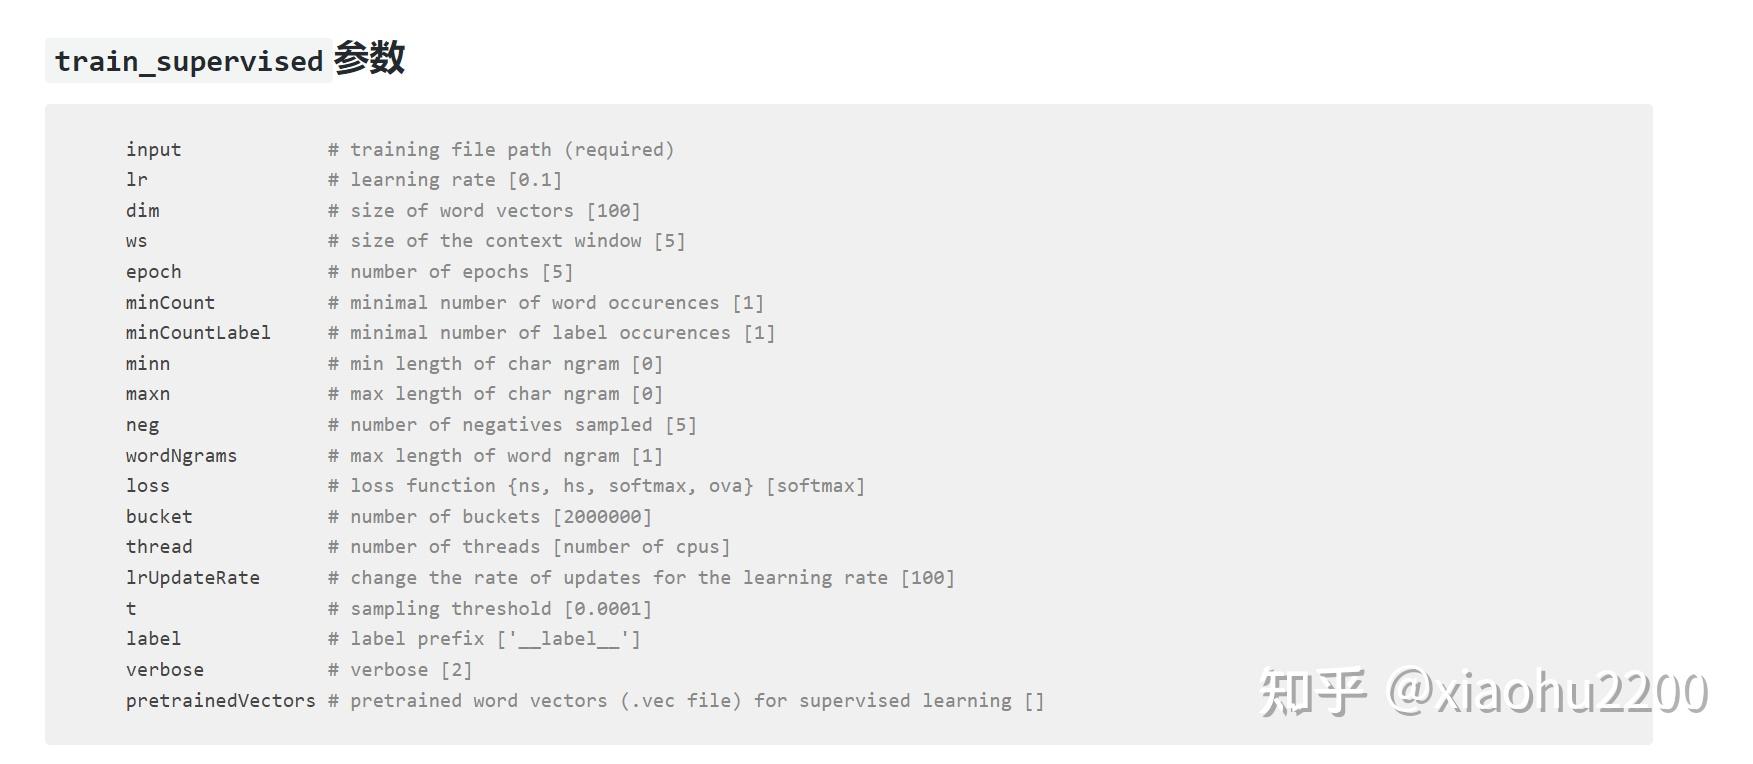Click the dim parameter name
The width and height of the screenshot is (1753, 764).
tap(142, 211)
